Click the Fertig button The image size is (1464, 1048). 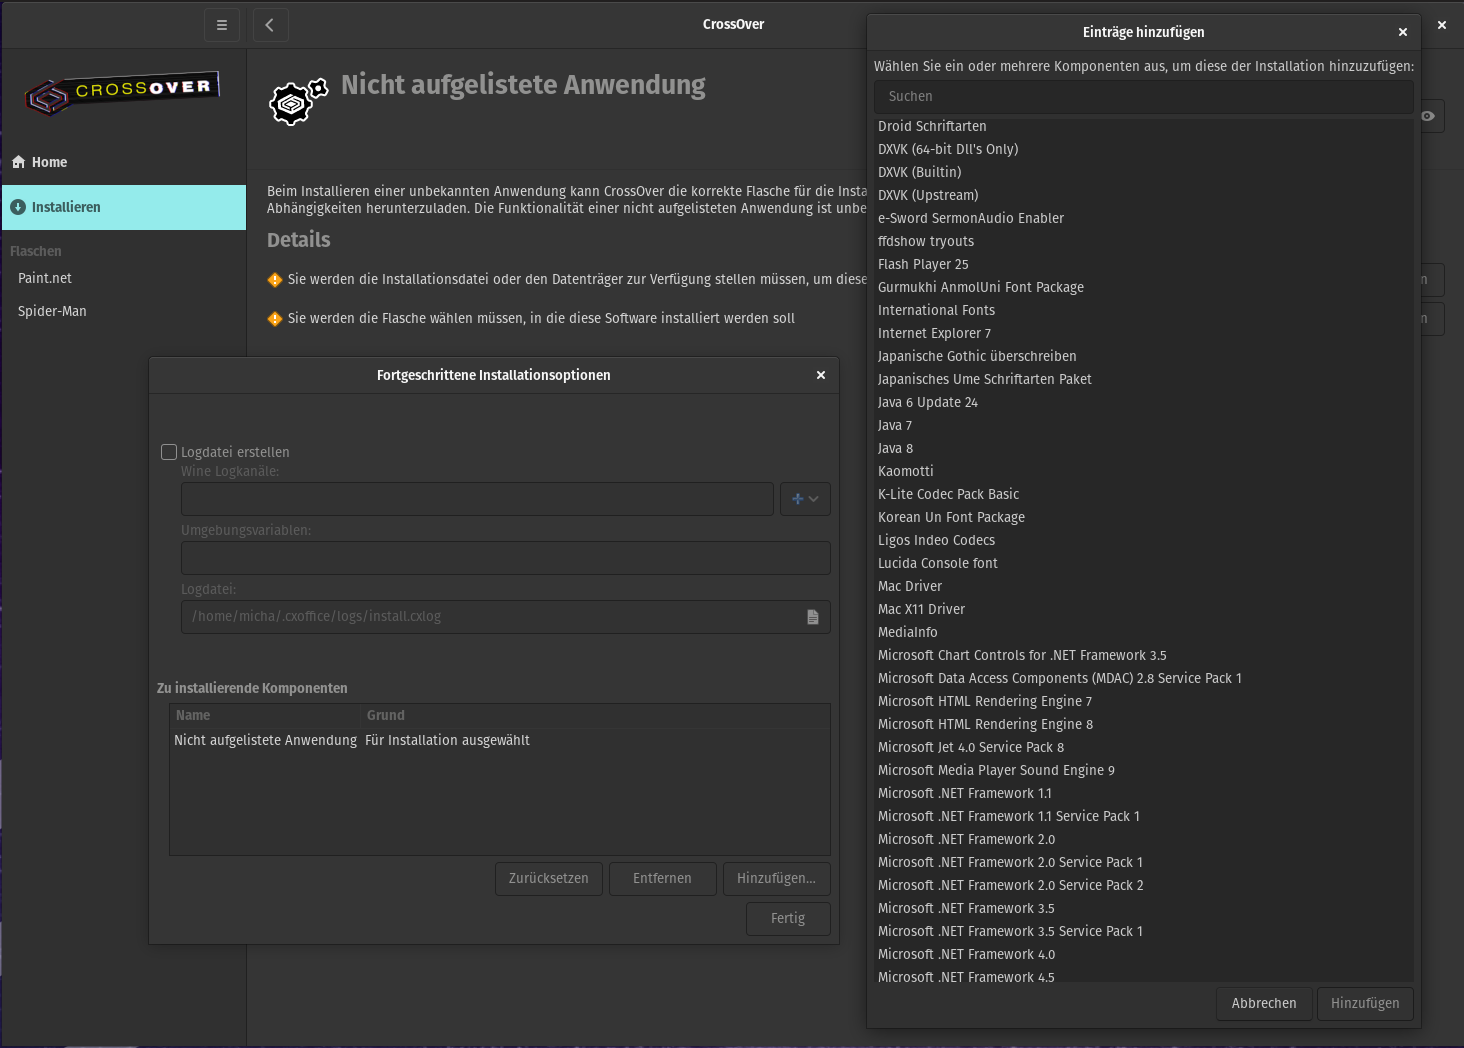point(787,918)
